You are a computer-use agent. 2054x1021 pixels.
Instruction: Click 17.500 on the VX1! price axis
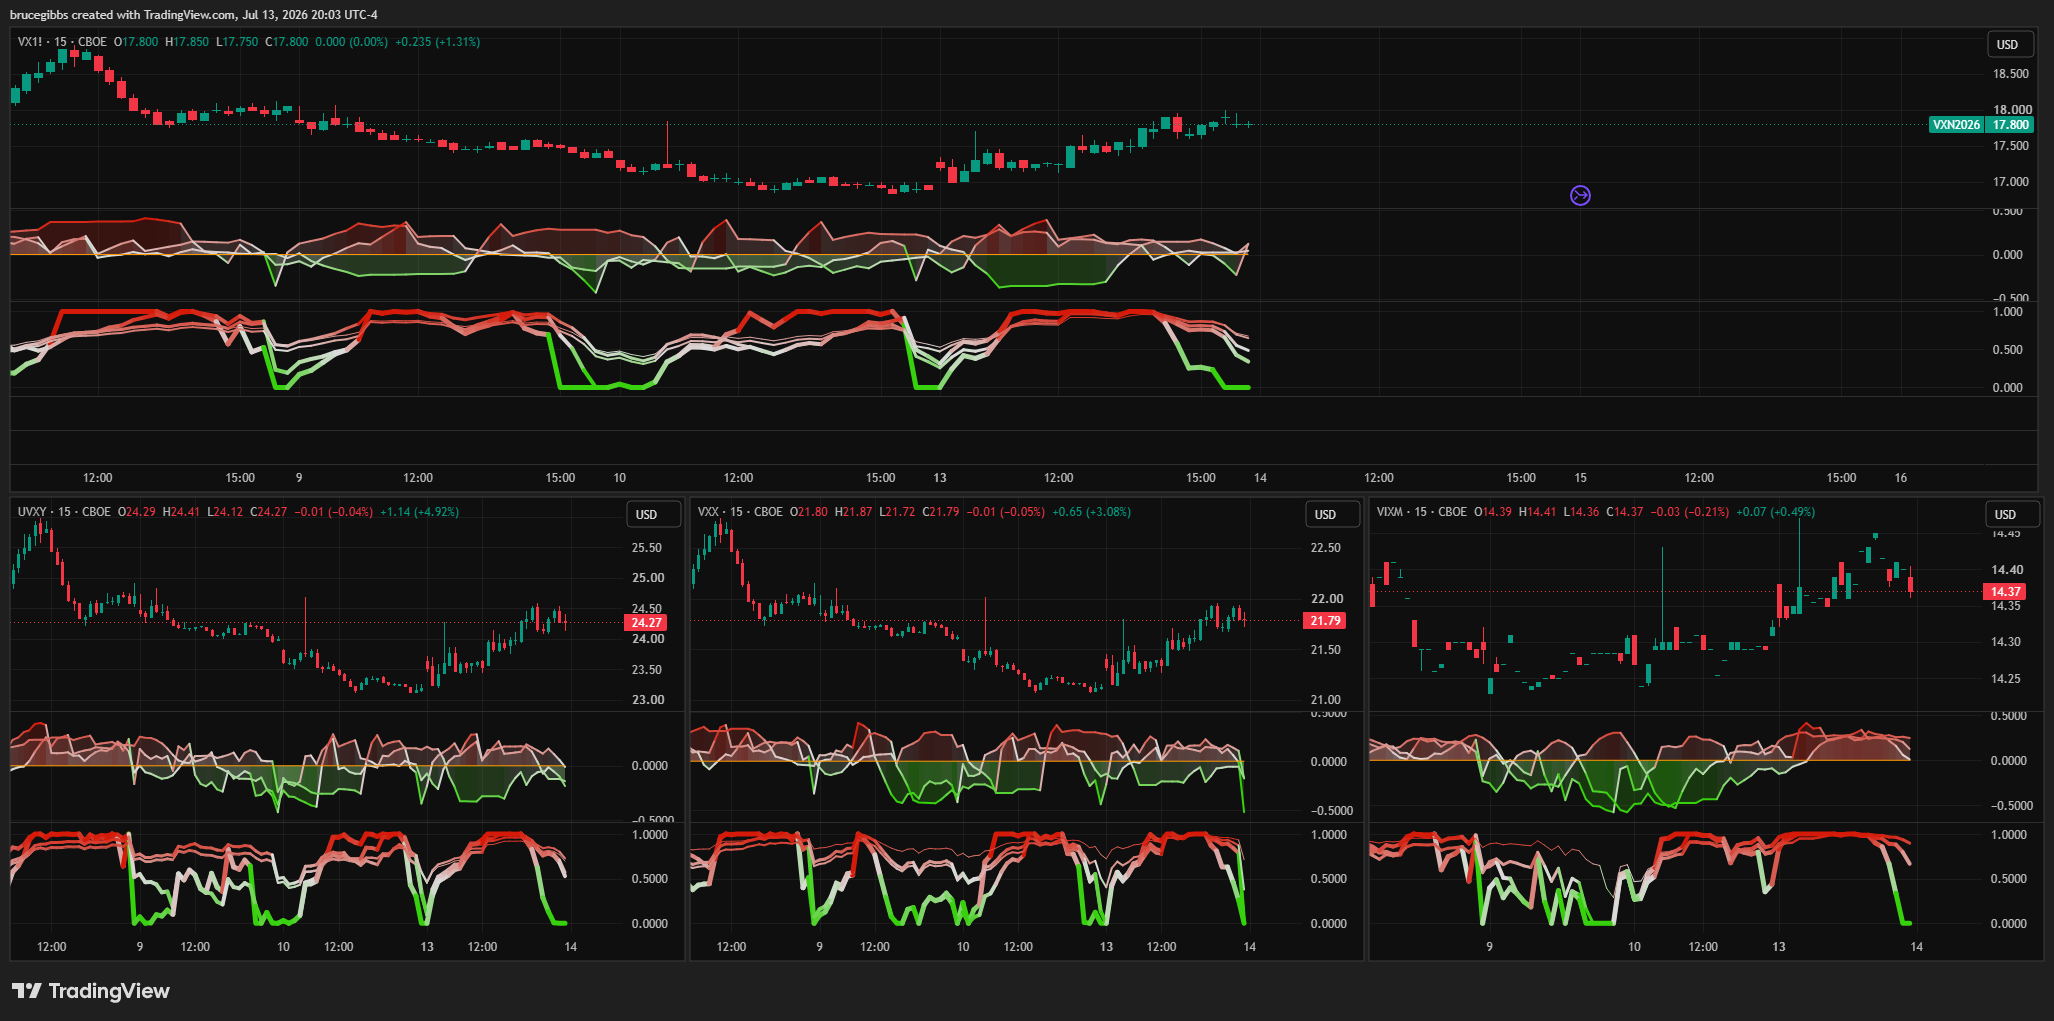point(2010,146)
